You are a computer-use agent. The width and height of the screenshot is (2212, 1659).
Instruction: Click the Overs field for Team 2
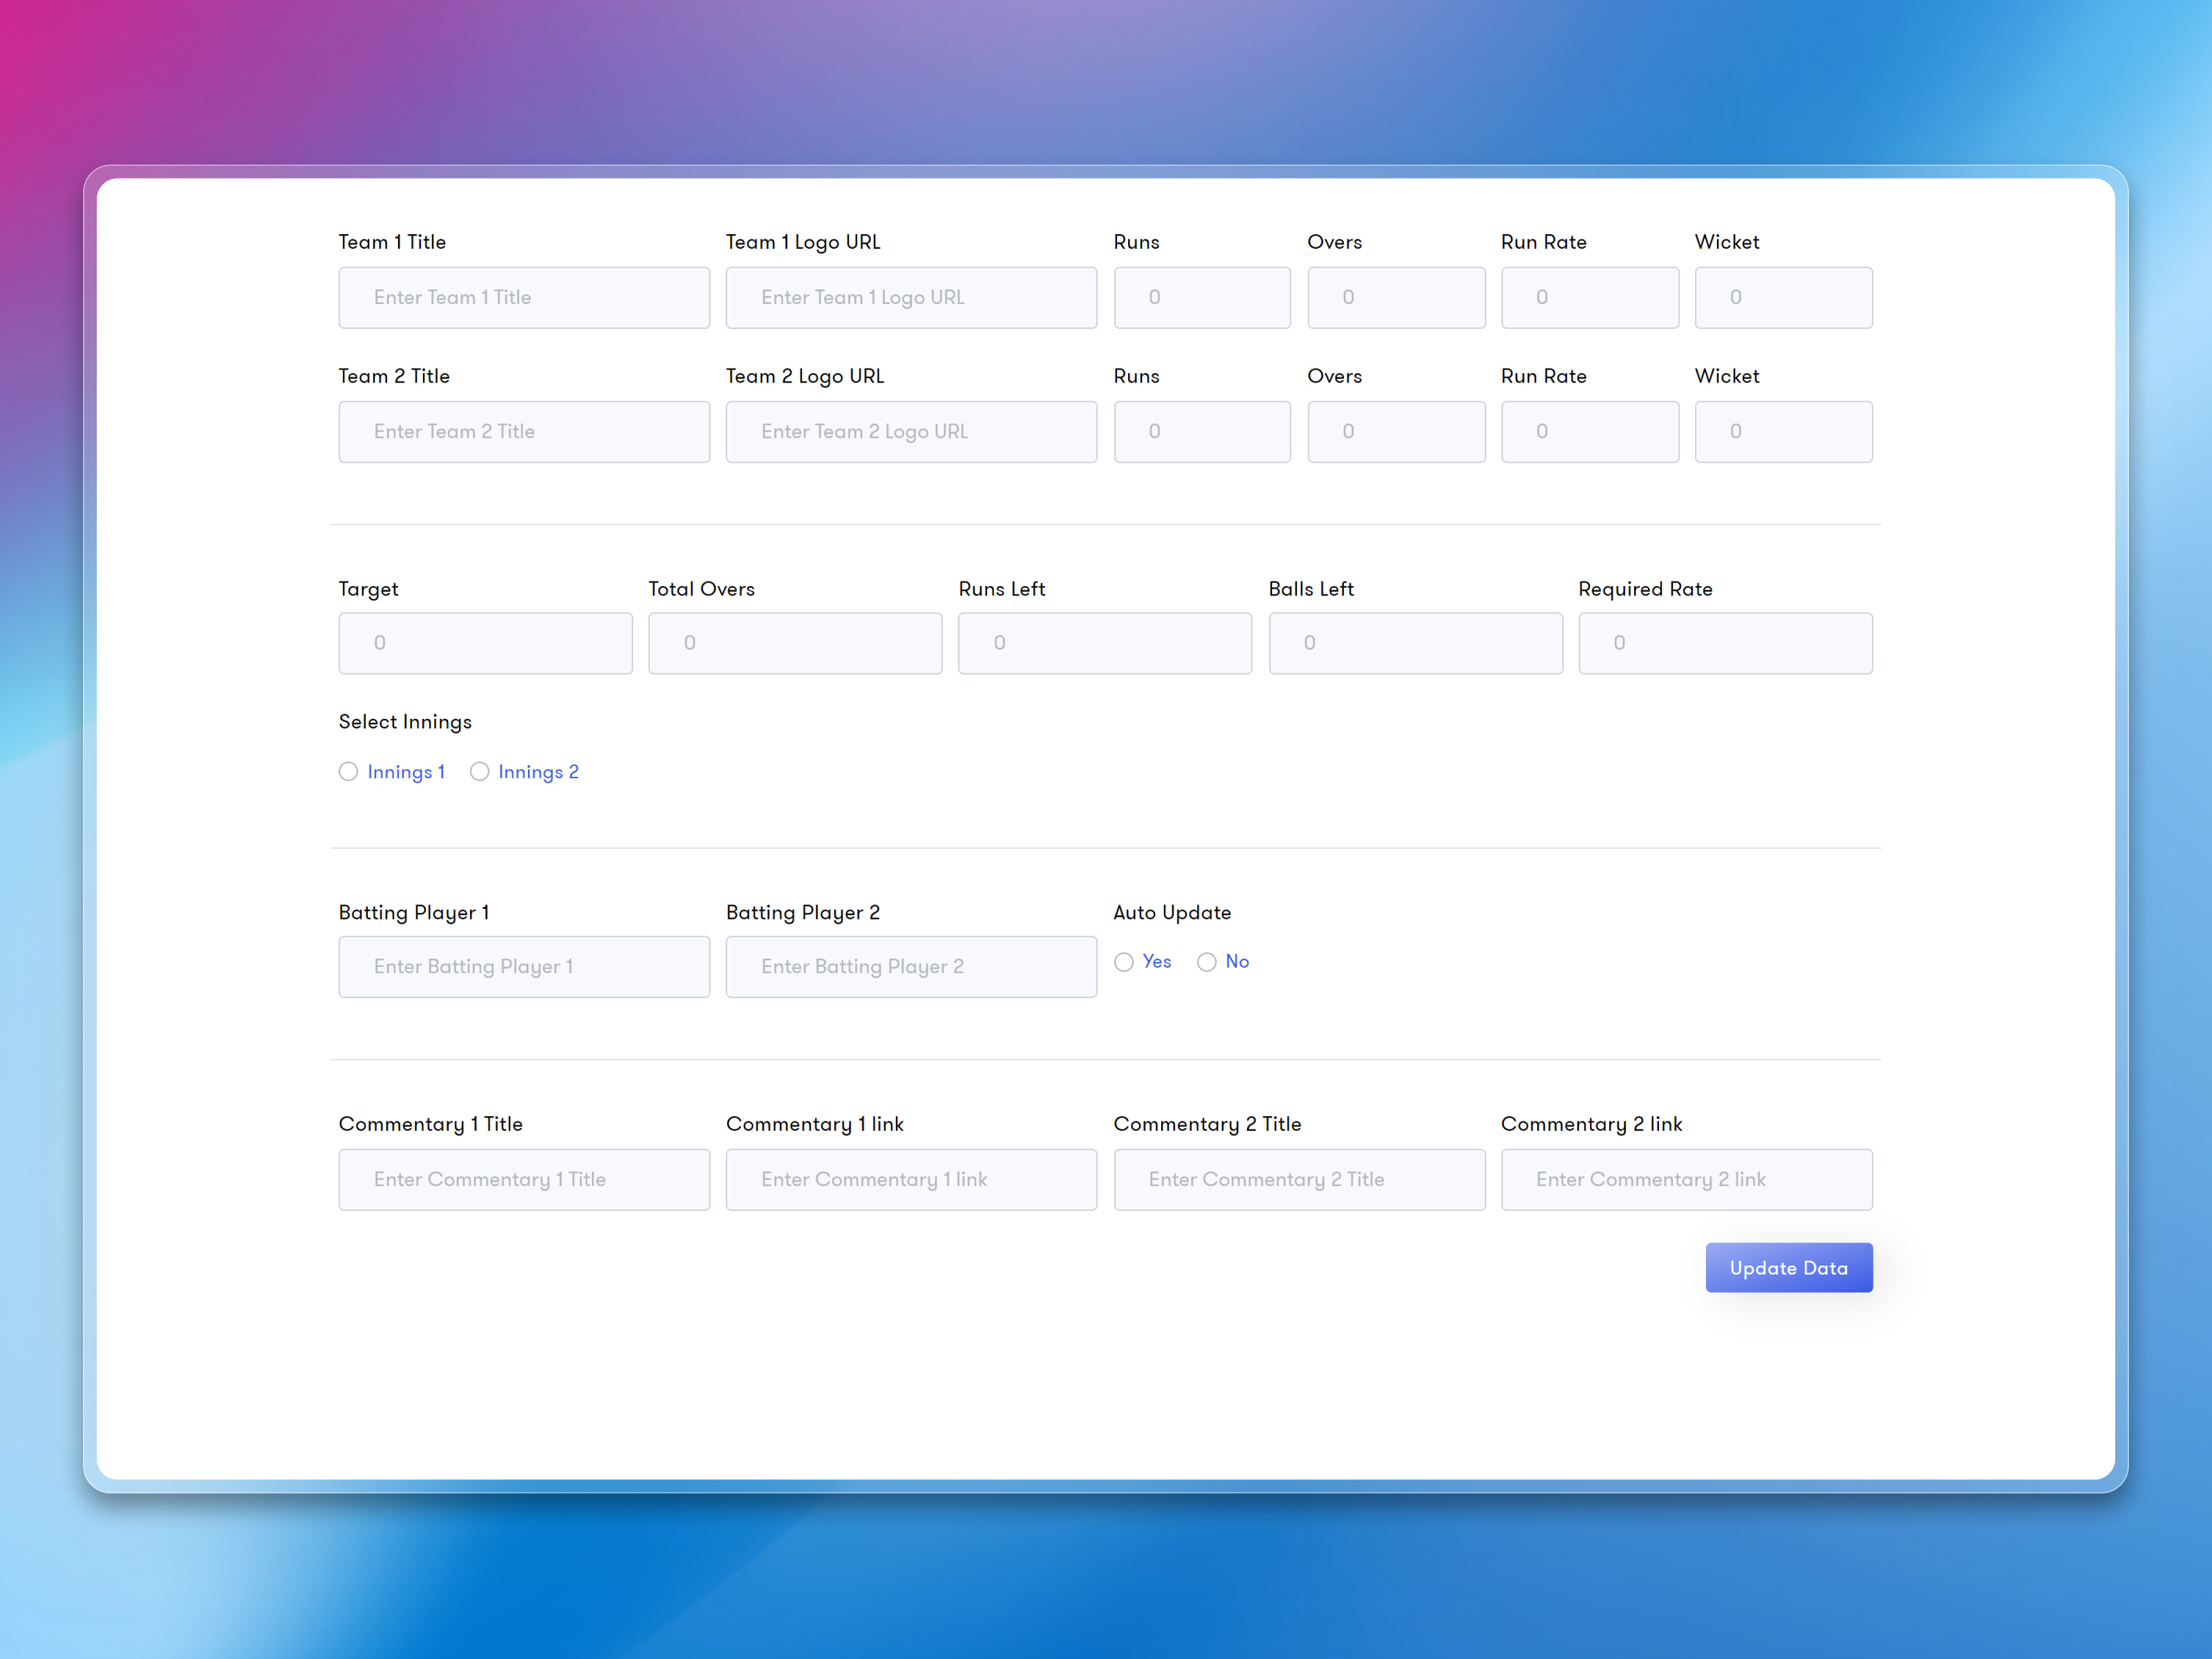click(x=1395, y=431)
